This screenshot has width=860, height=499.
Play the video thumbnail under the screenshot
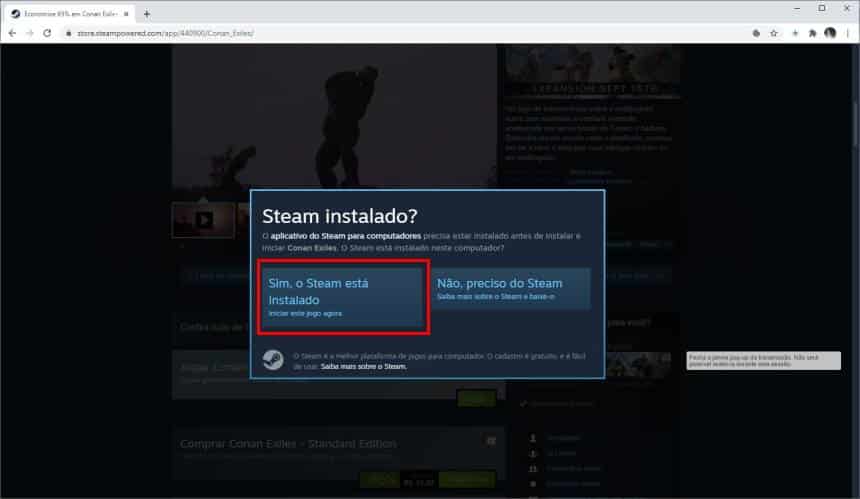coord(203,220)
